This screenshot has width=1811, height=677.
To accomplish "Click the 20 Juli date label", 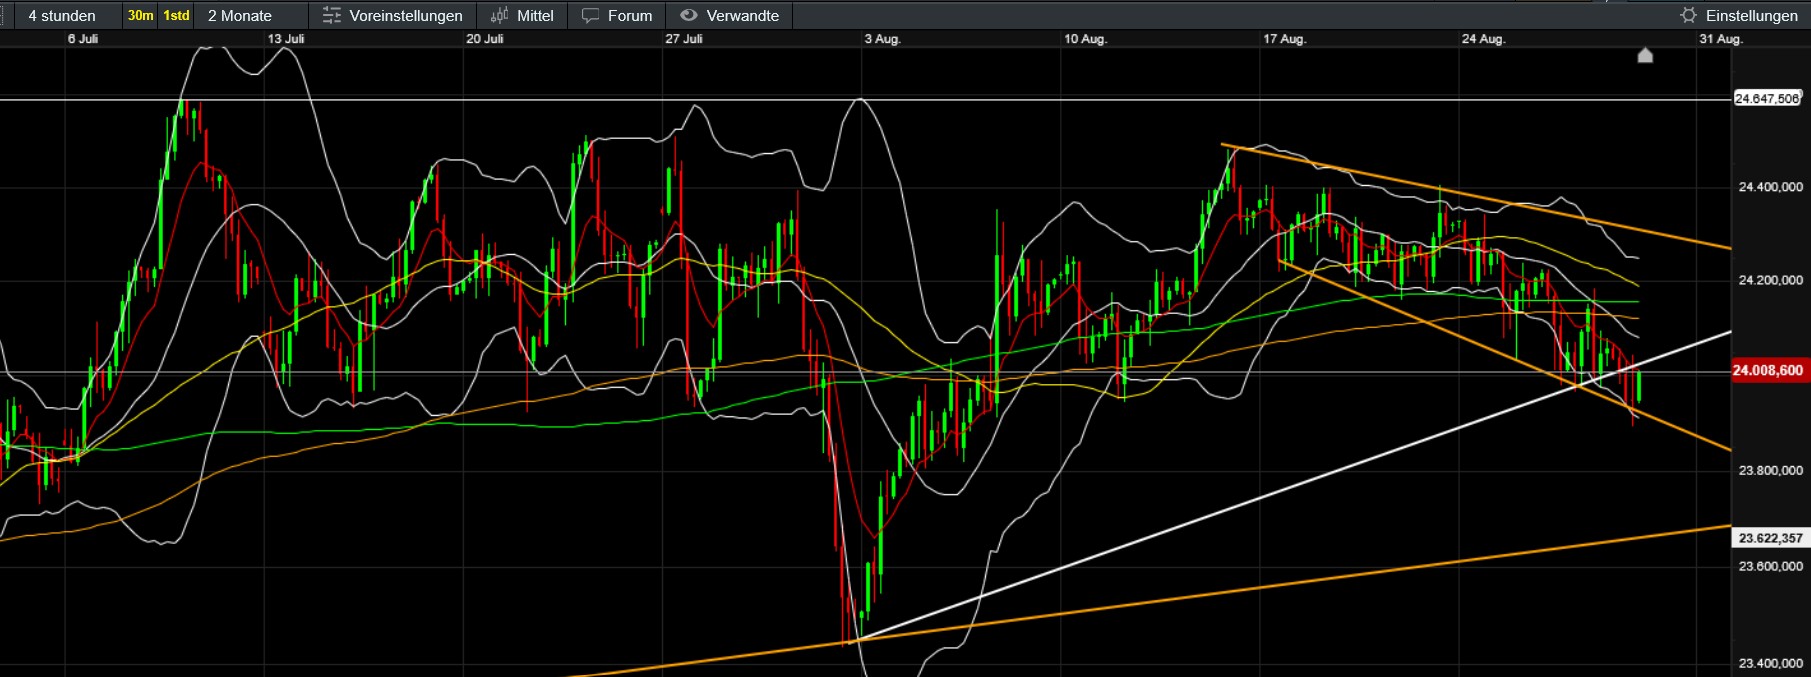I will (485, 39).
